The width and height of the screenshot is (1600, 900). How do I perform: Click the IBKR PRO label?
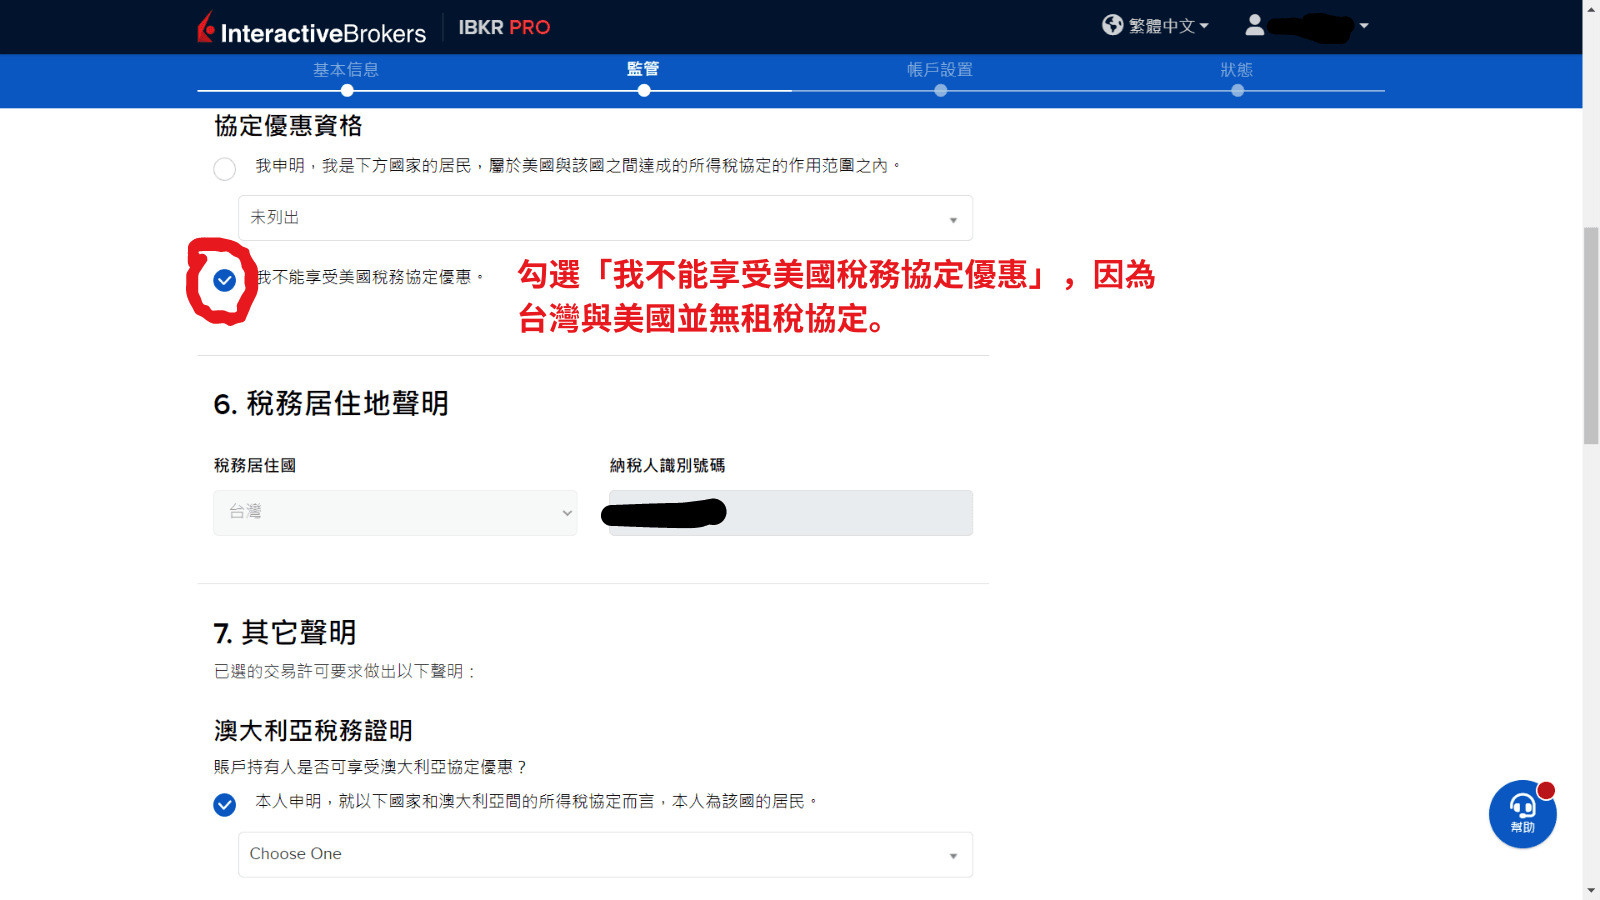tap(505, 29)
